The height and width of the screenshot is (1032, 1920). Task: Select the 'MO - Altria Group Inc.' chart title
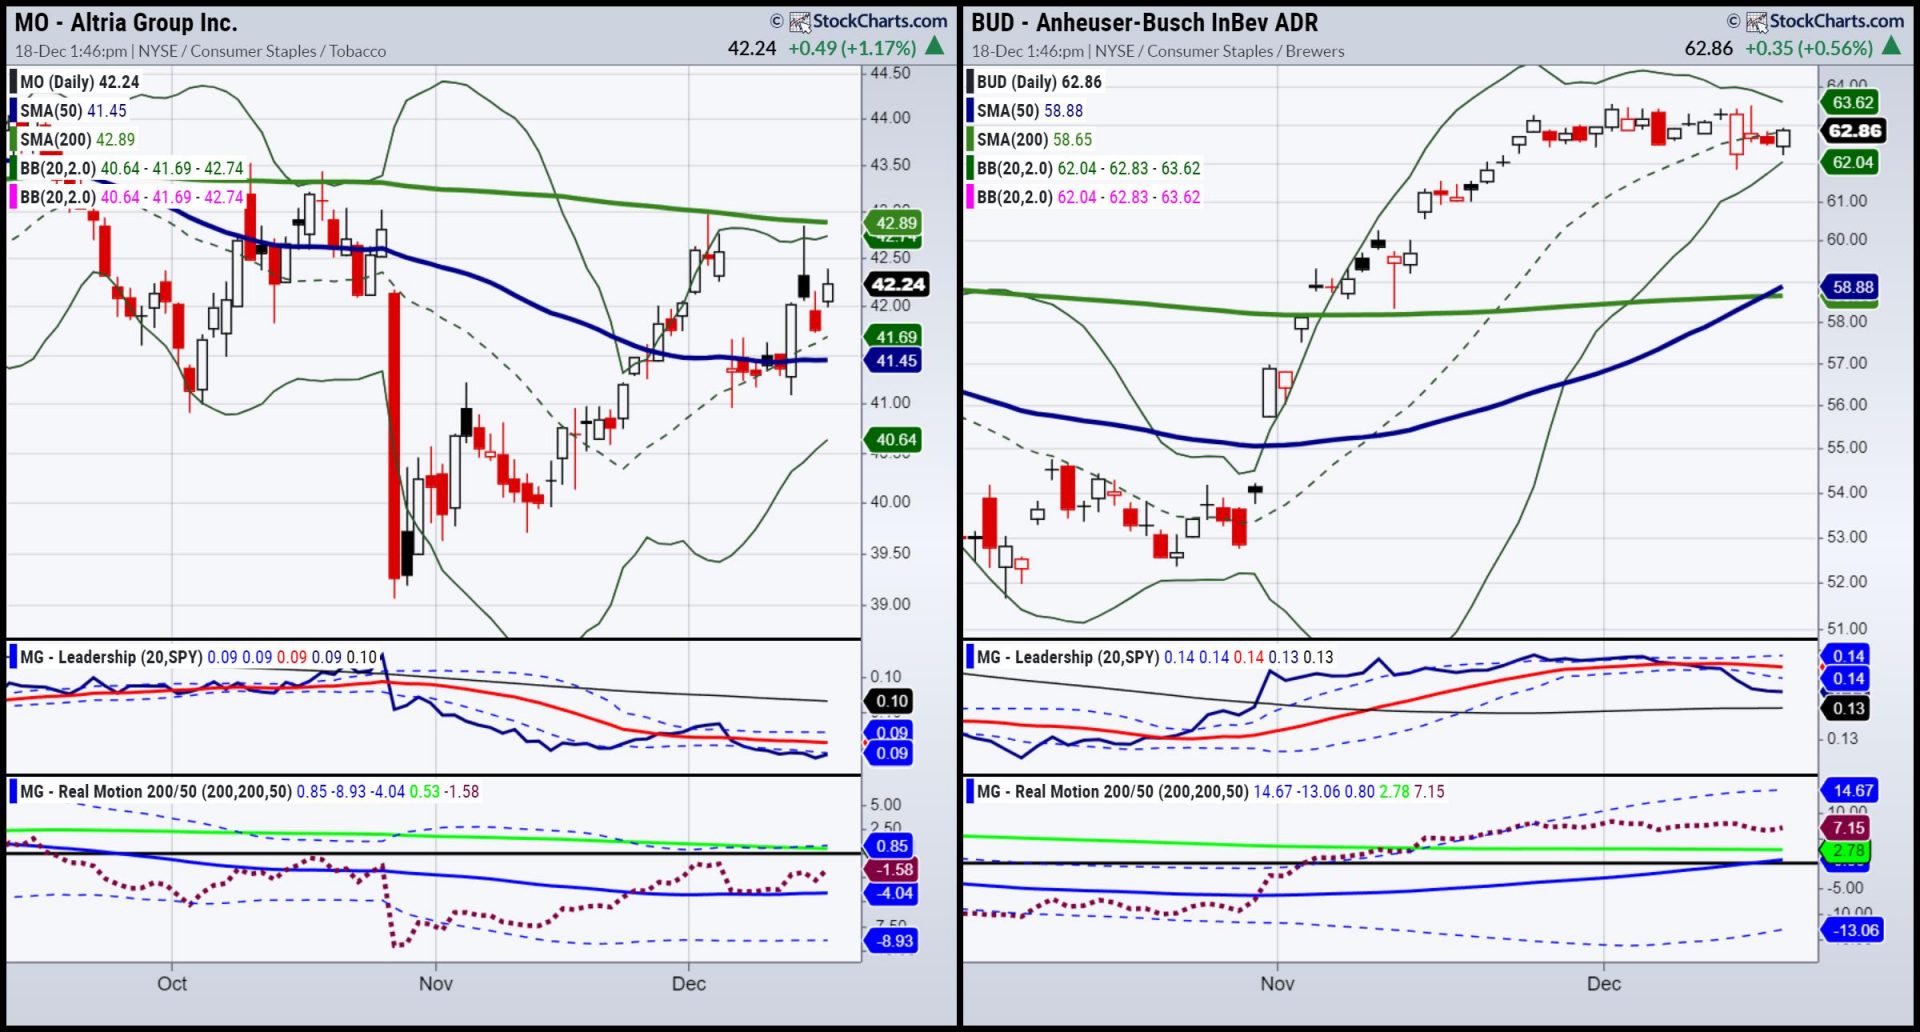coord(126,22)
